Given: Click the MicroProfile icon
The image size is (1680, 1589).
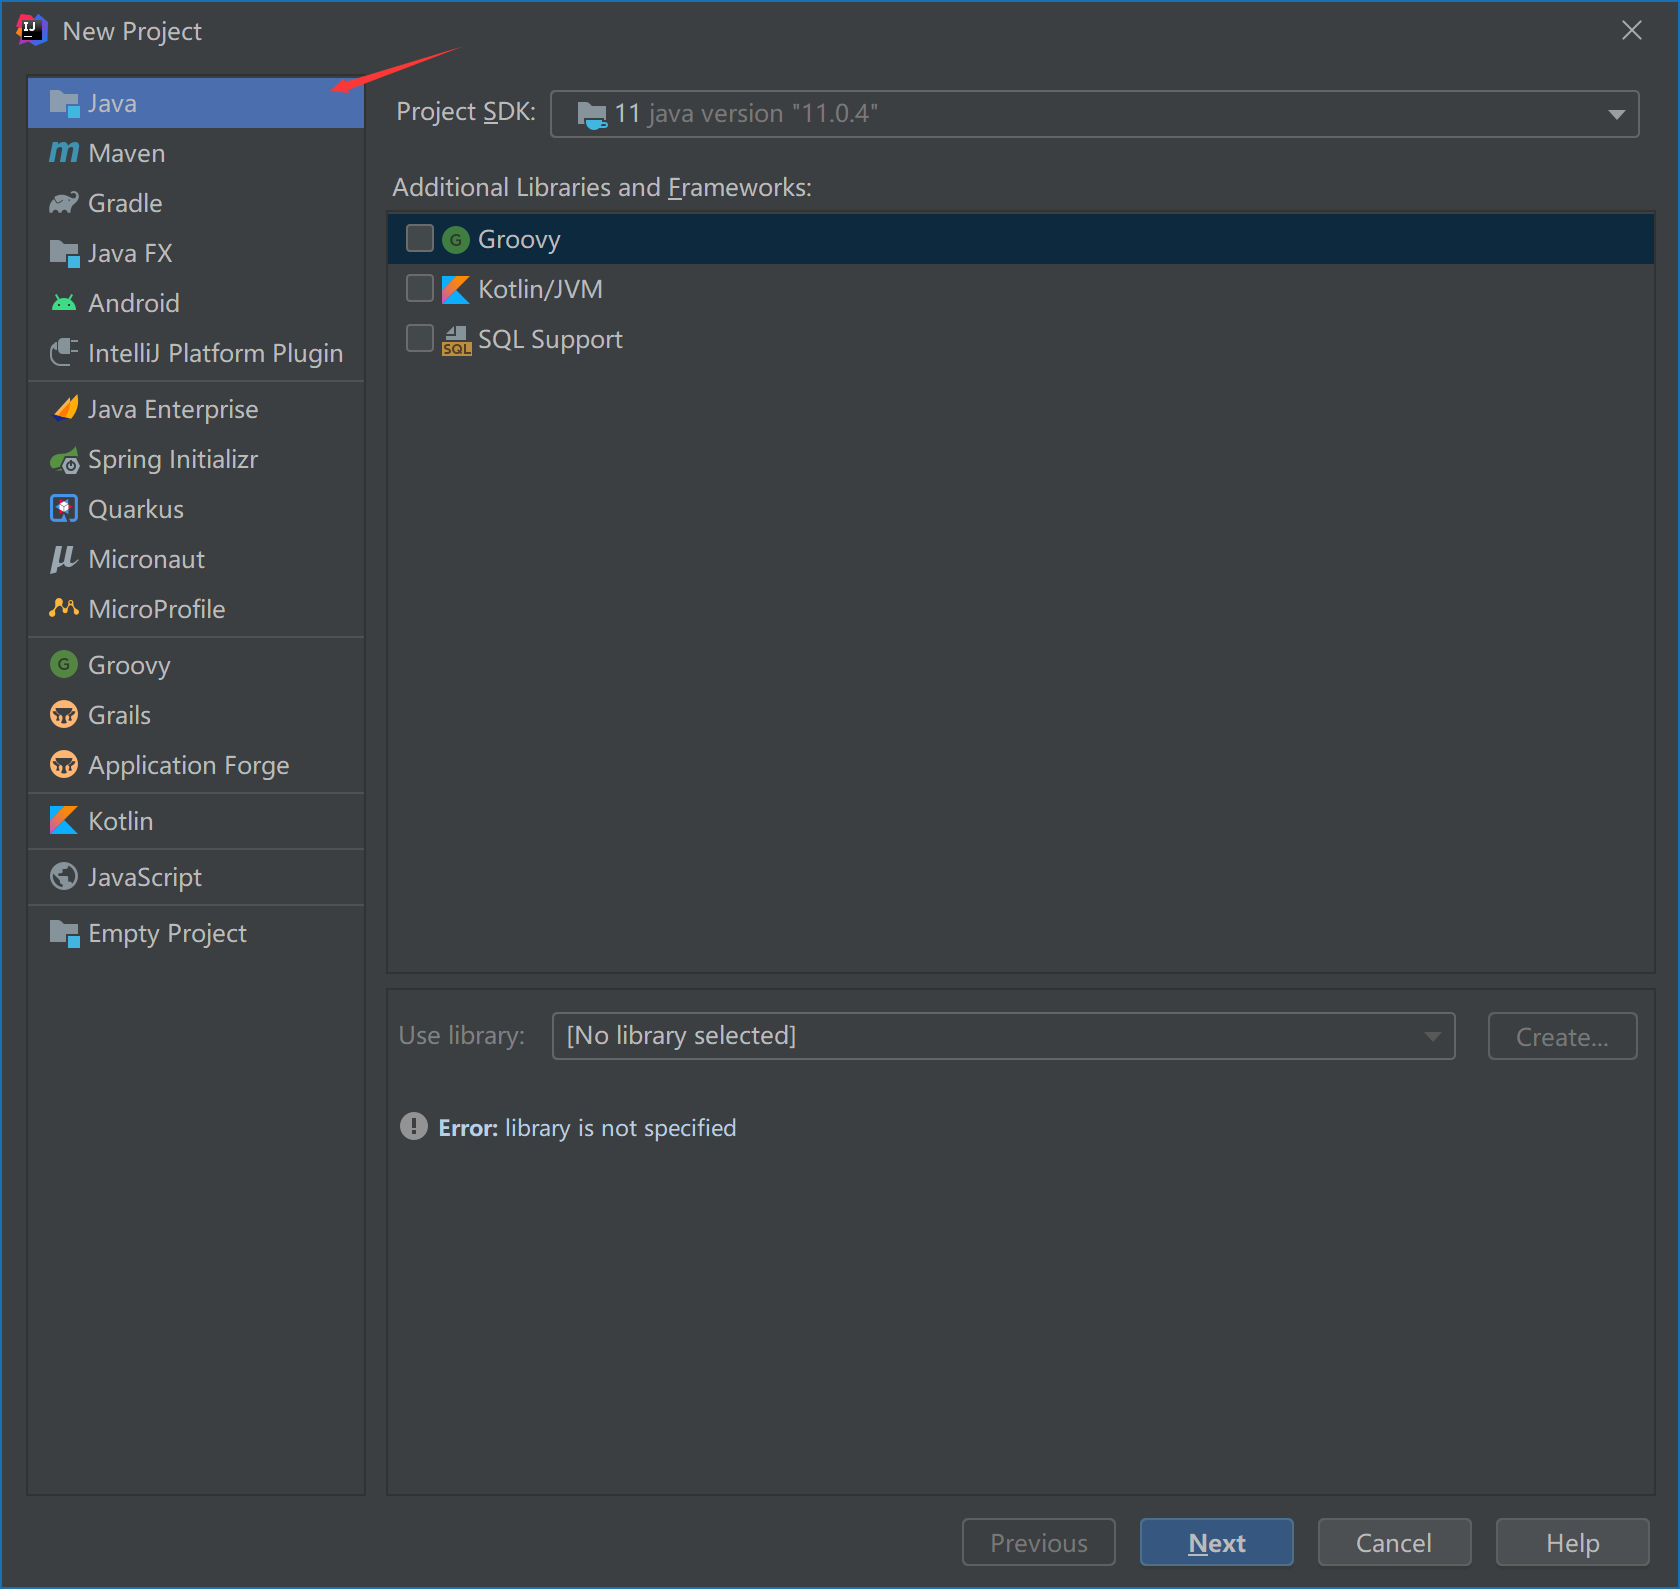Looking at the screenshot, I should tap(64, 607).
